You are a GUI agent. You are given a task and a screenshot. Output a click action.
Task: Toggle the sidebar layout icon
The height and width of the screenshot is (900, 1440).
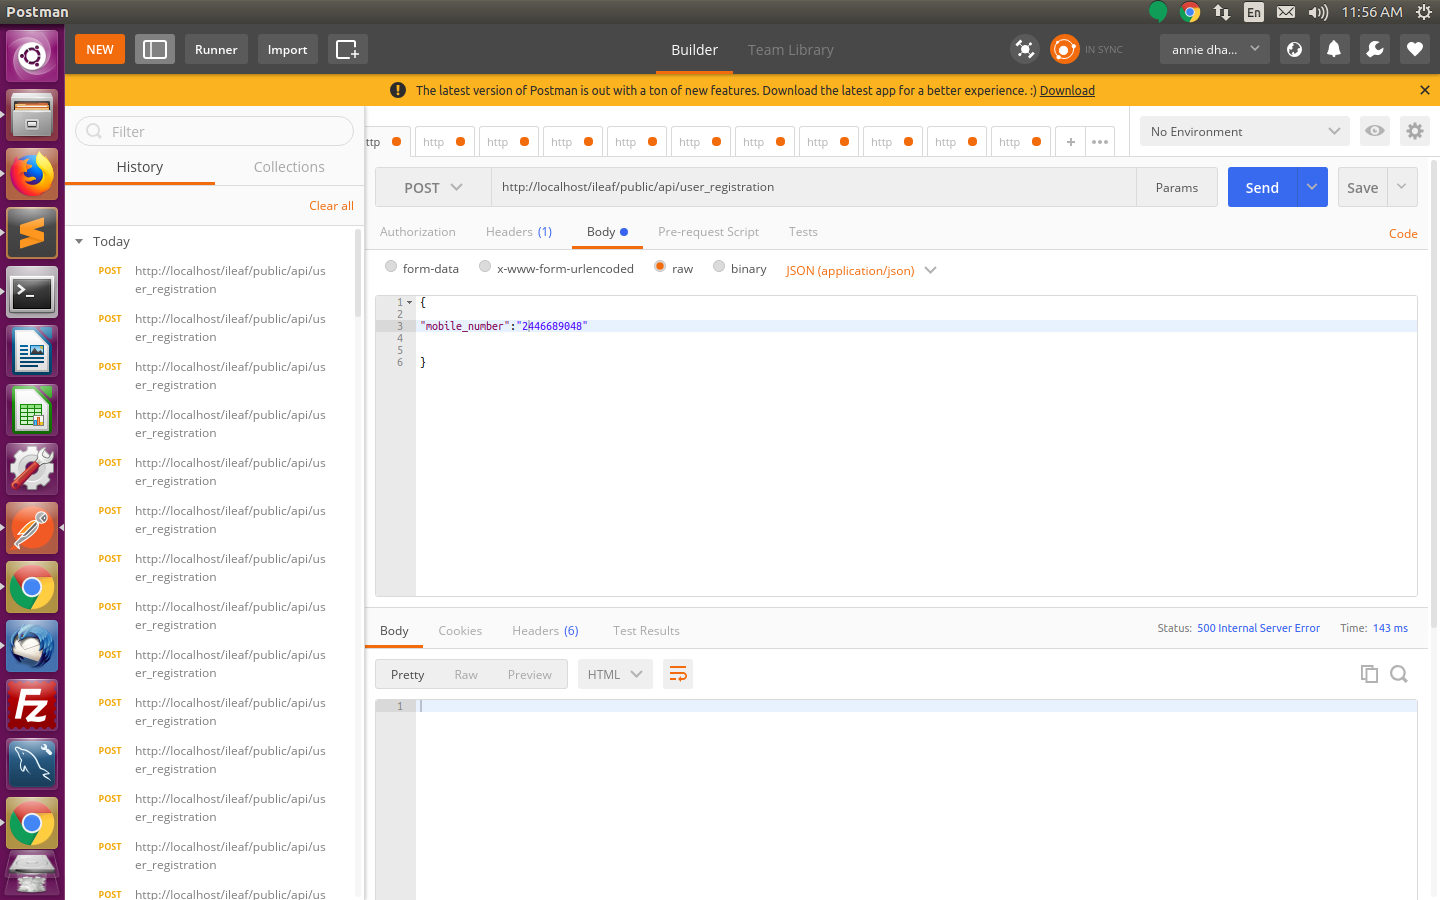click(155, 49)
